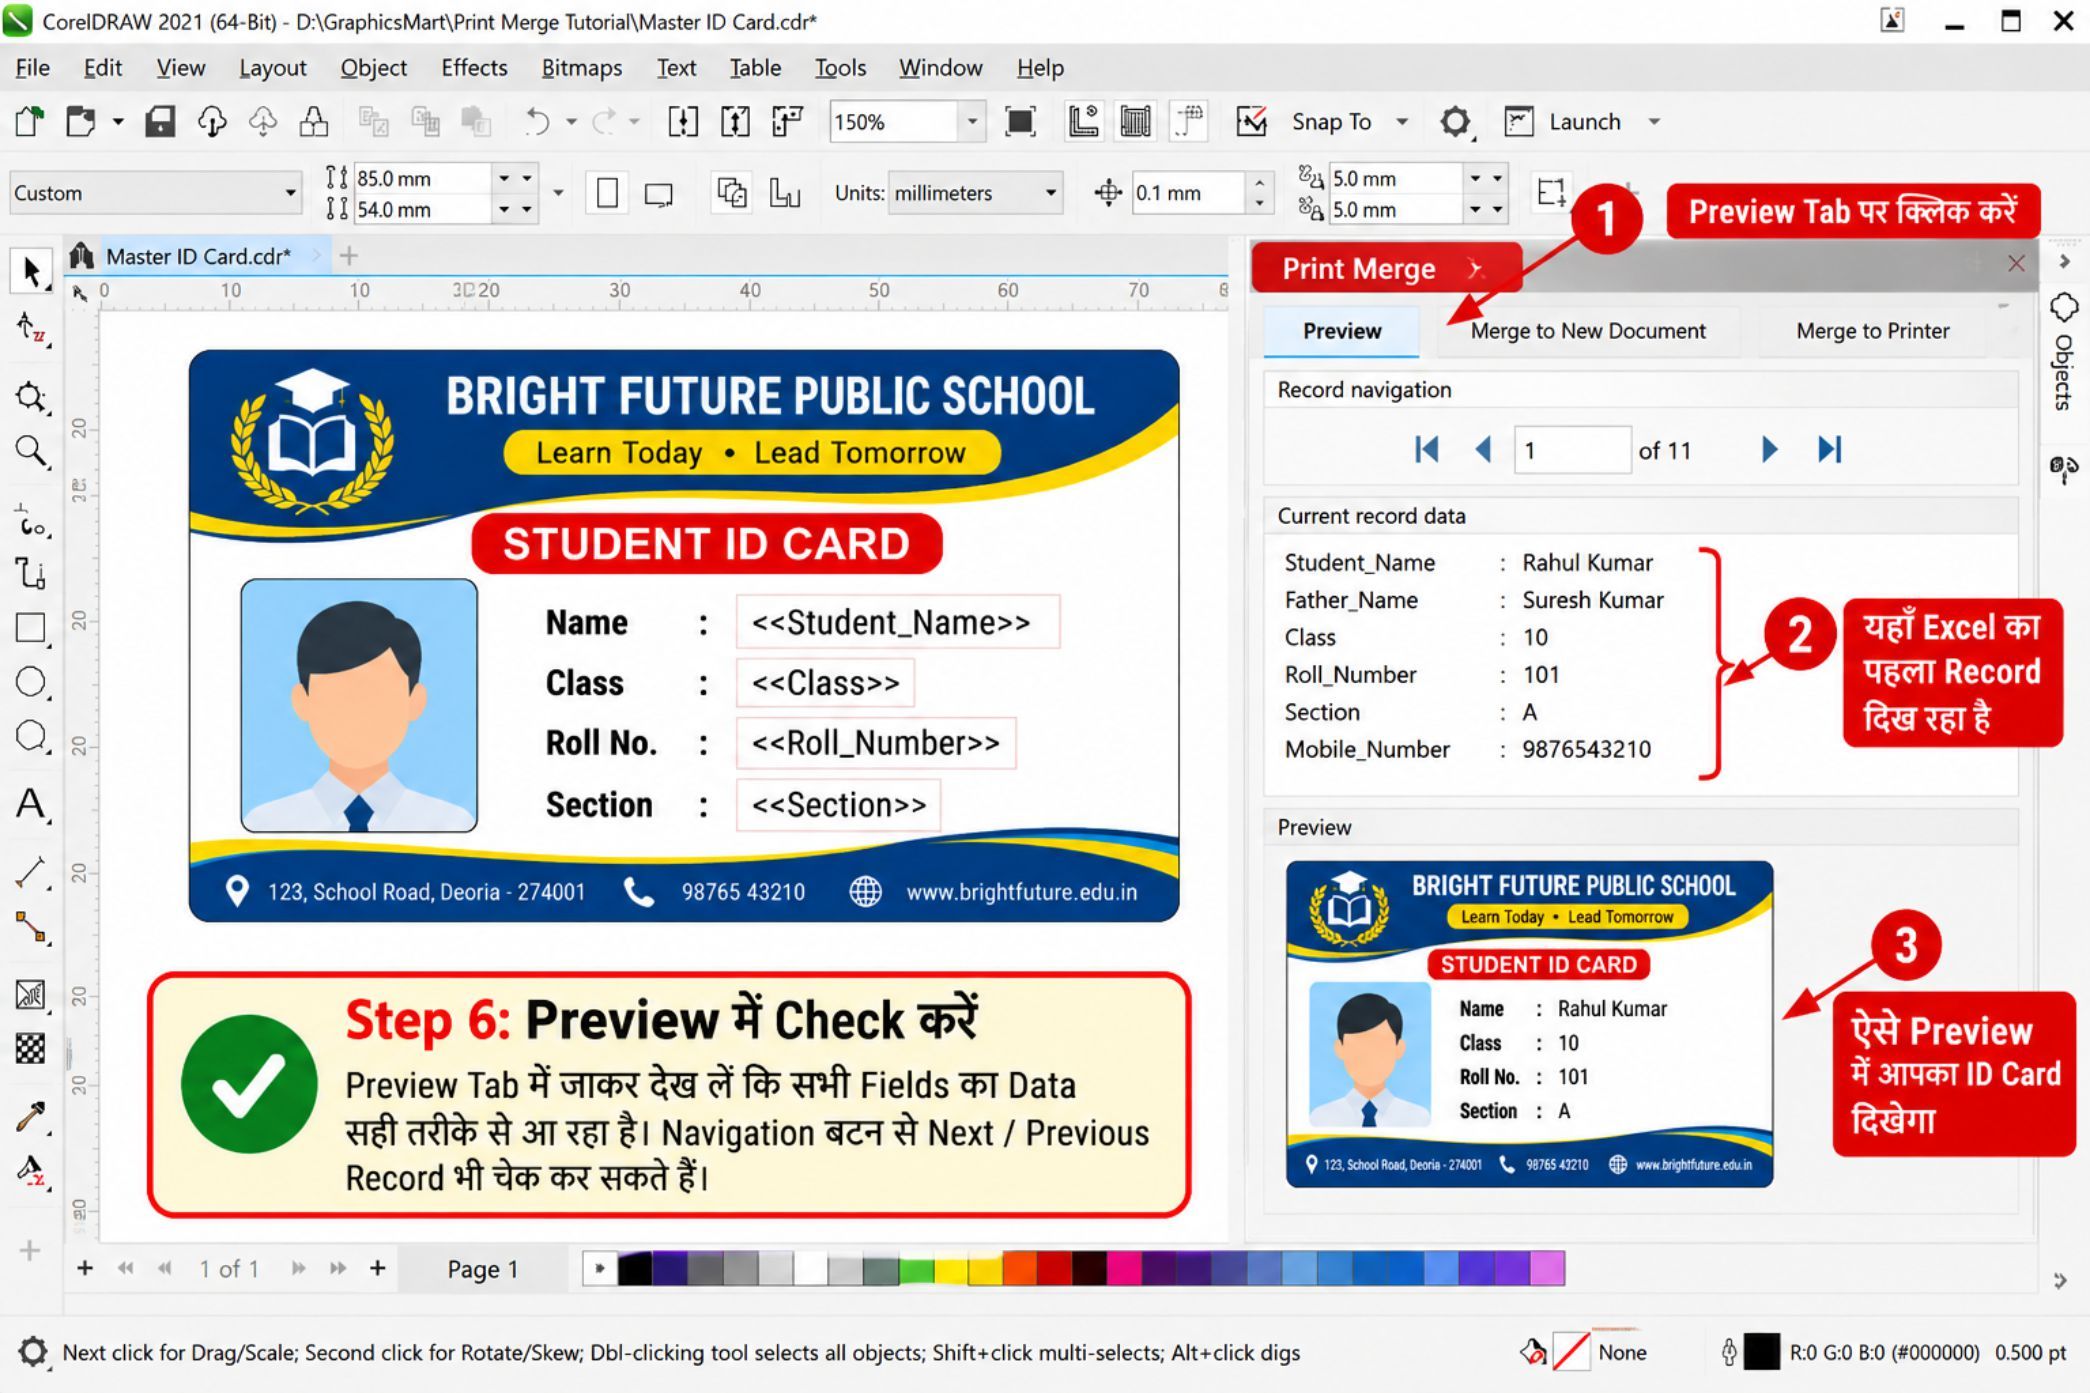Viewport: 2090px width, 1393px height.
Task: Click the Master ID Card.cdr document tab
Action: [197, 256]
